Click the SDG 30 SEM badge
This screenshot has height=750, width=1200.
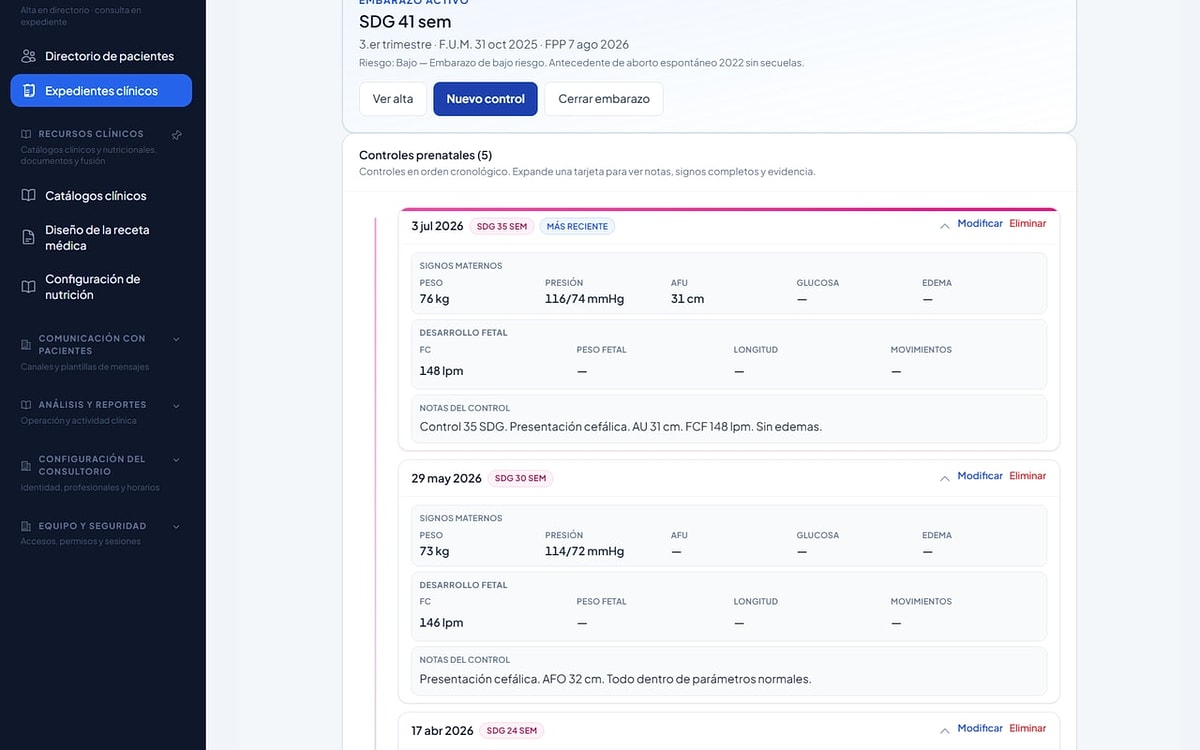click(521, 478)
